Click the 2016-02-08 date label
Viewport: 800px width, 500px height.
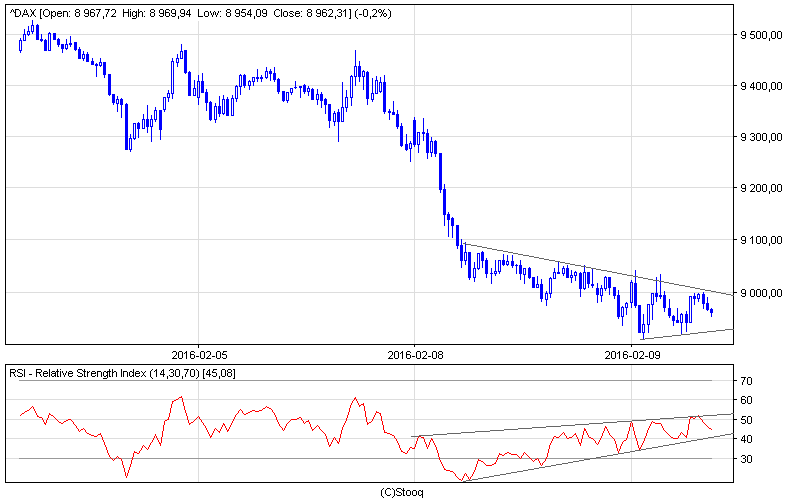415,355
